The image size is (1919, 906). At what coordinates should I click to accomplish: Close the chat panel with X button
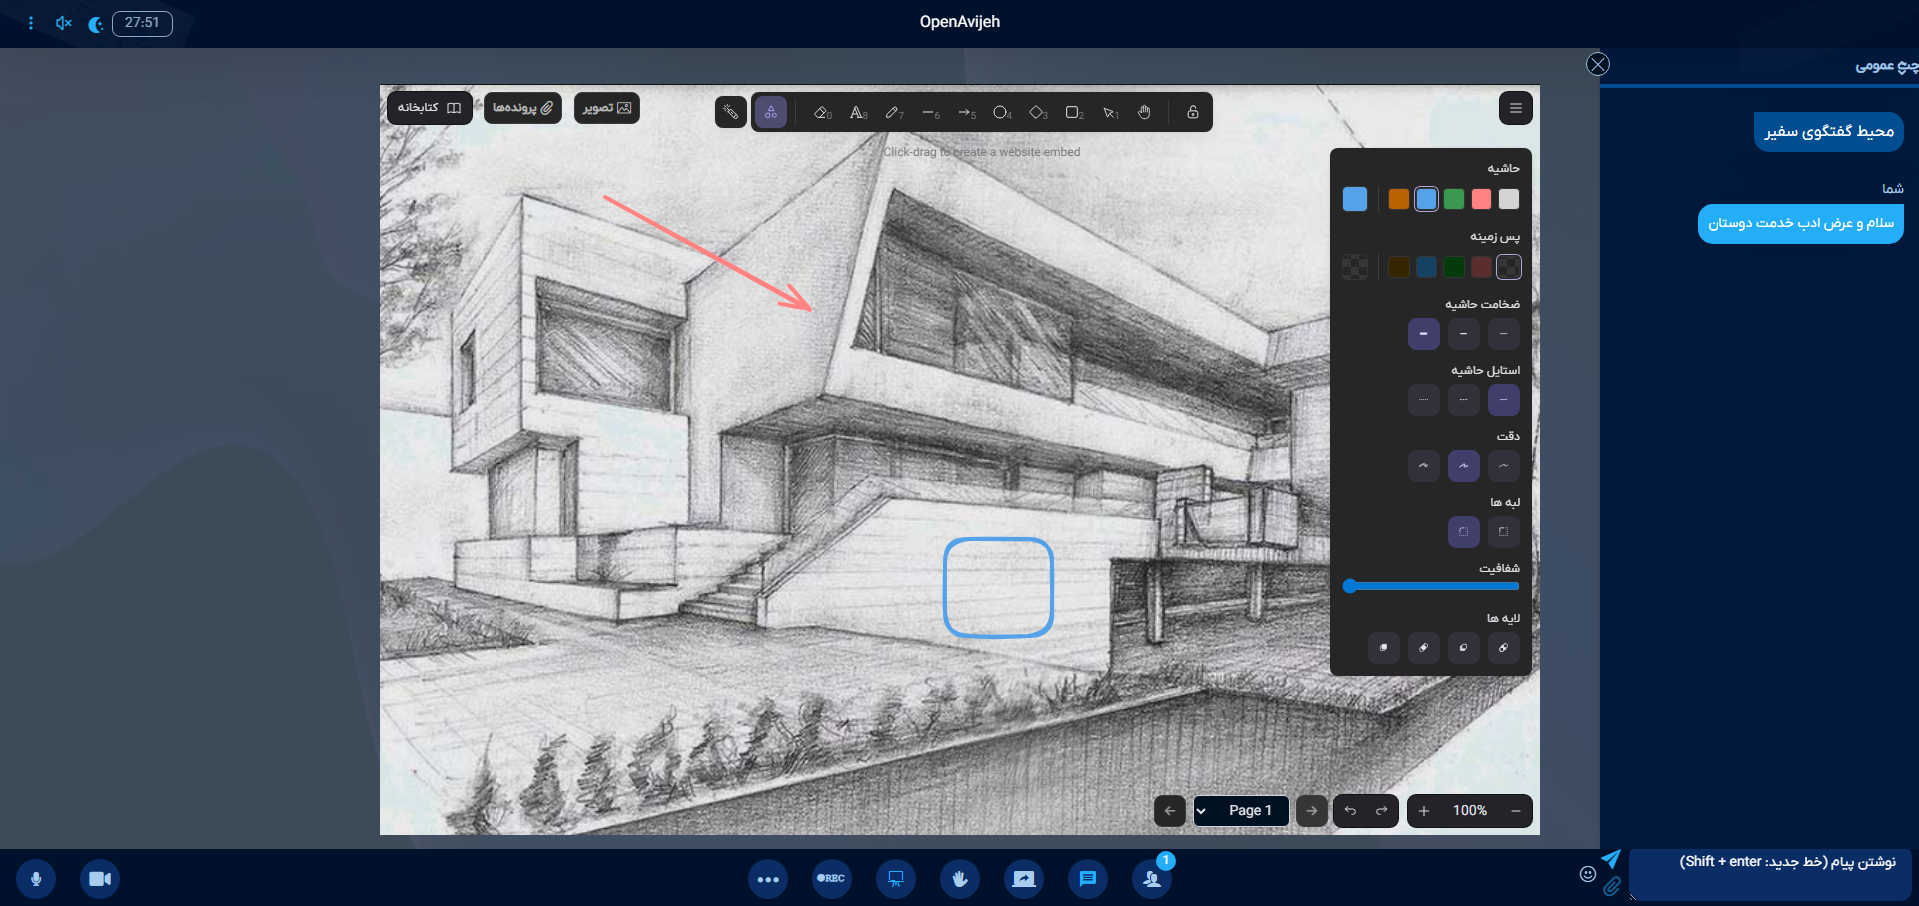click(1598, 64)
